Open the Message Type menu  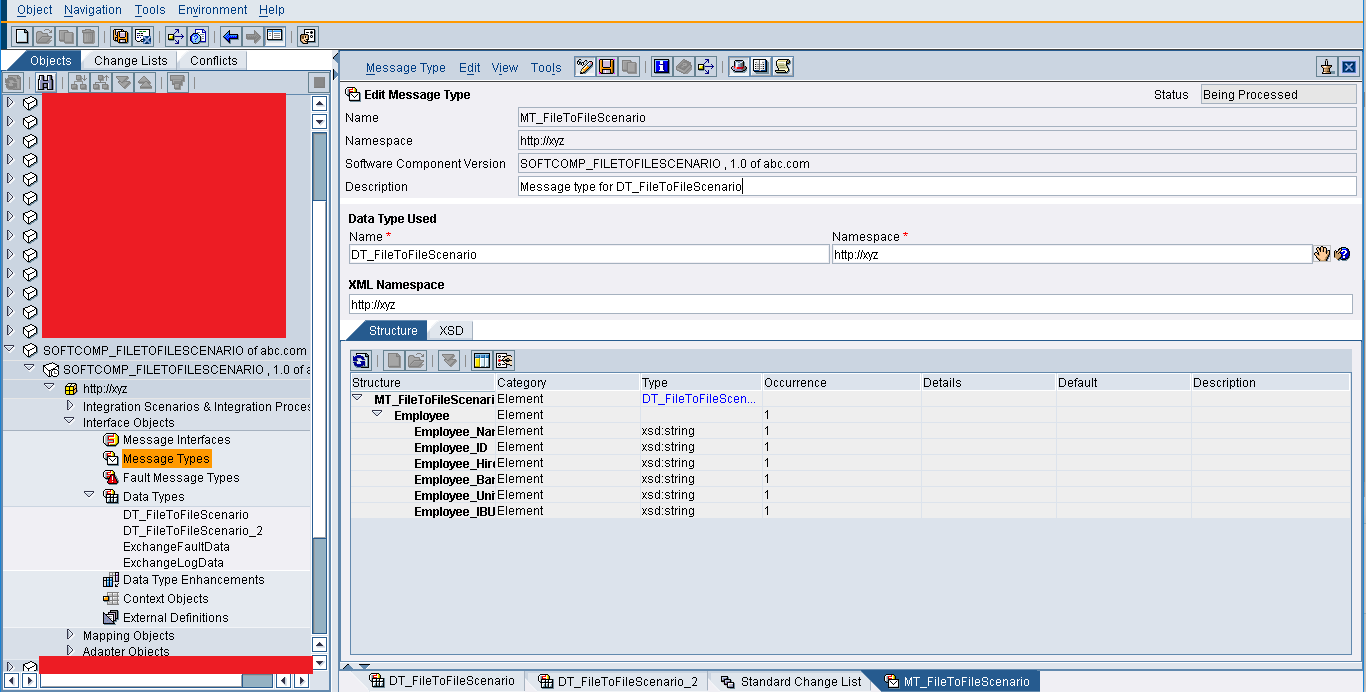pyautogui.click(x=406, y=67)
